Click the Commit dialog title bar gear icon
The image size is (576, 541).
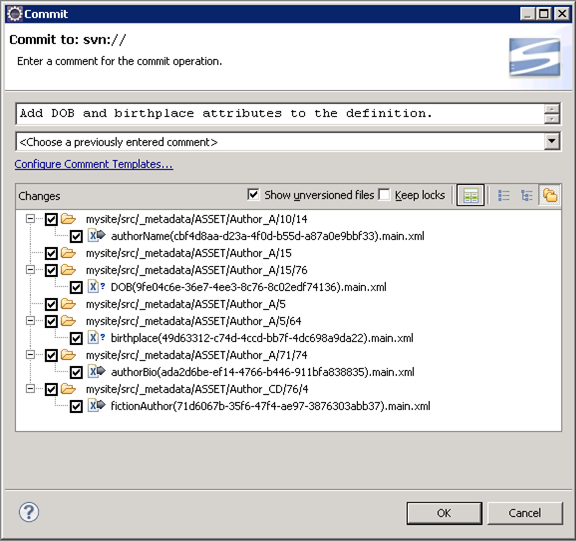click(15, 14)
